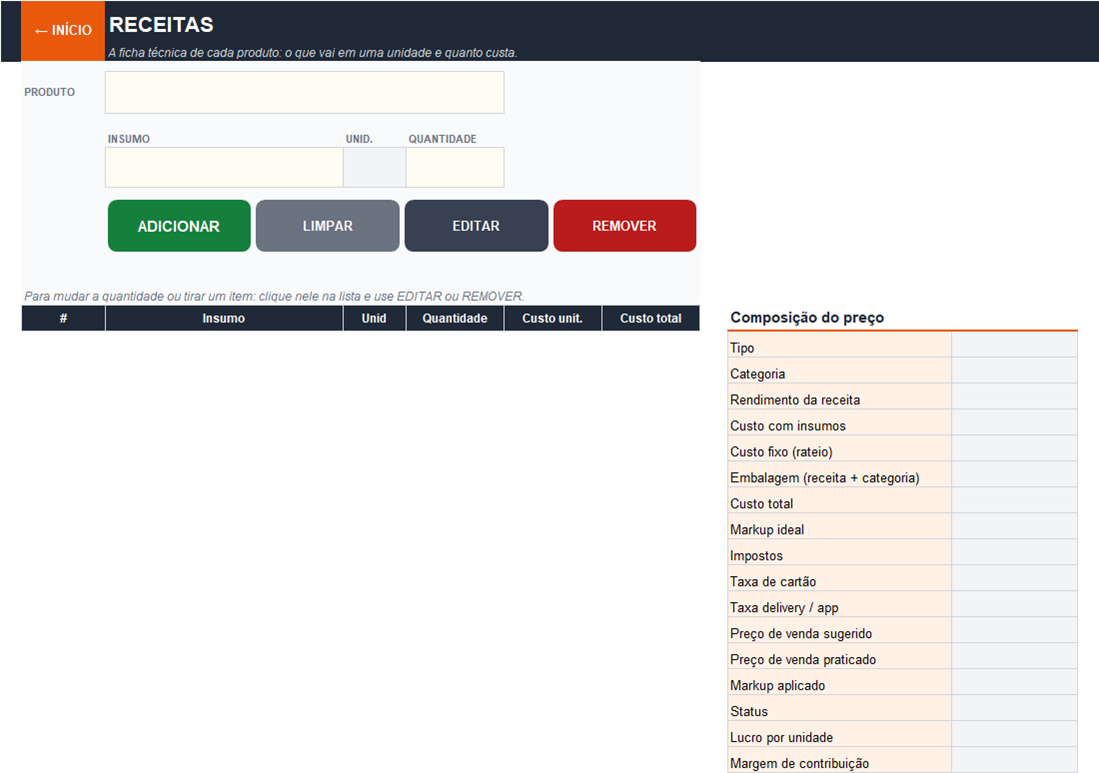Select the INSUMO input field
The height and width of the screenshot is (773, 1099).
[224, 167]
